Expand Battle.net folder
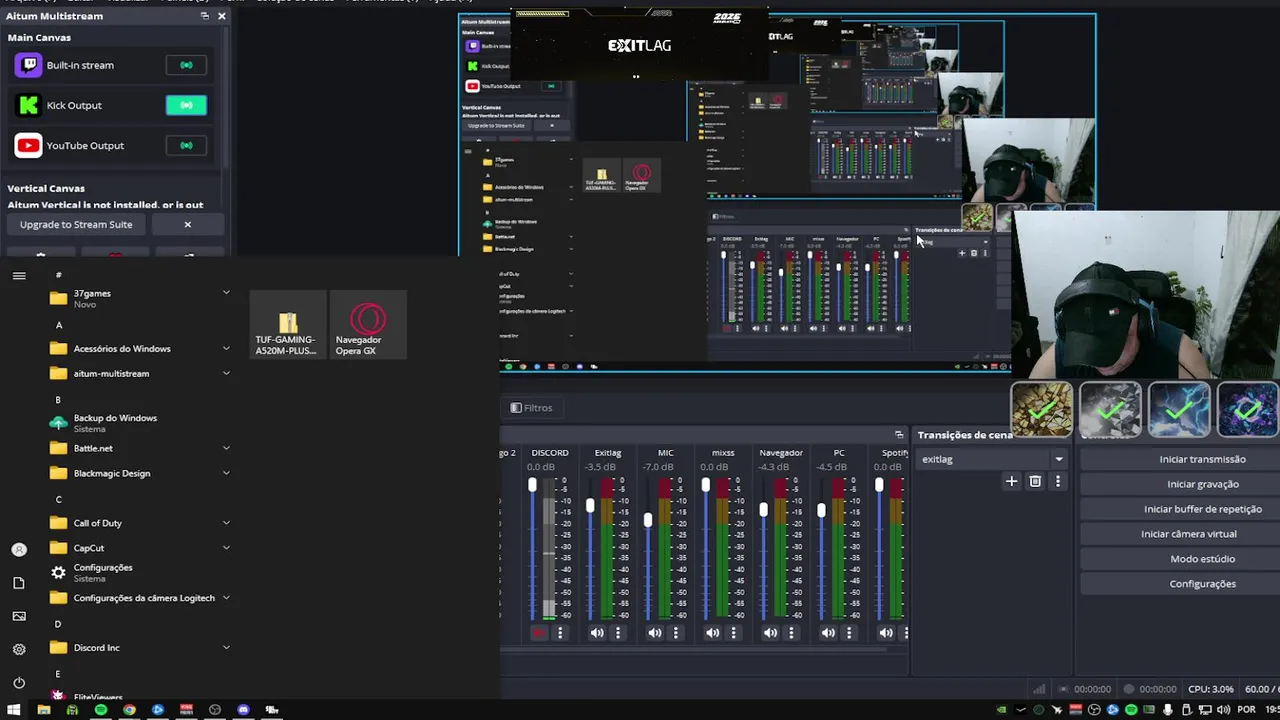 point(226,448)
